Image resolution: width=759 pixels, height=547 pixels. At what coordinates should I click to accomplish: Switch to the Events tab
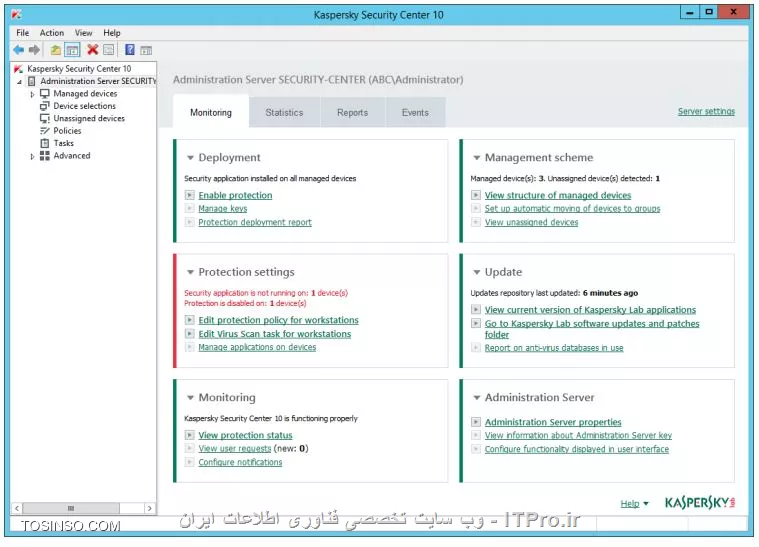click(x=415, y=112)
